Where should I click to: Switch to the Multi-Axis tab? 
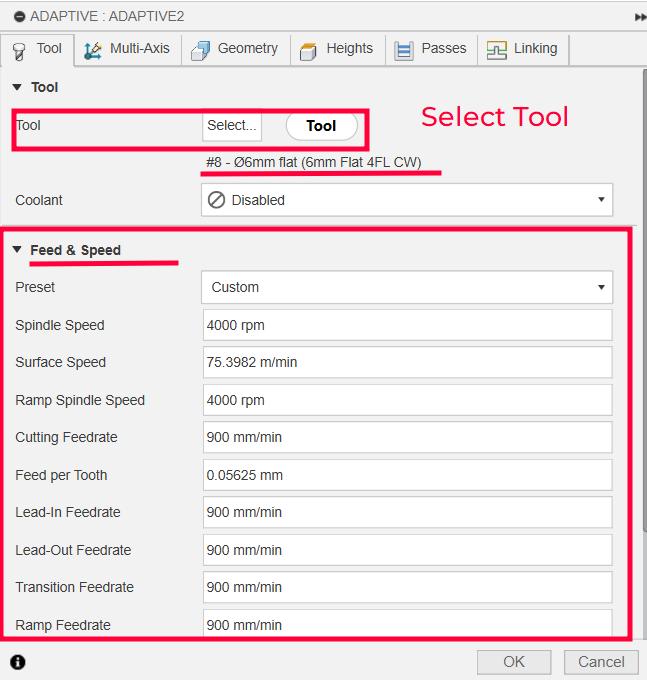point(127,50)
